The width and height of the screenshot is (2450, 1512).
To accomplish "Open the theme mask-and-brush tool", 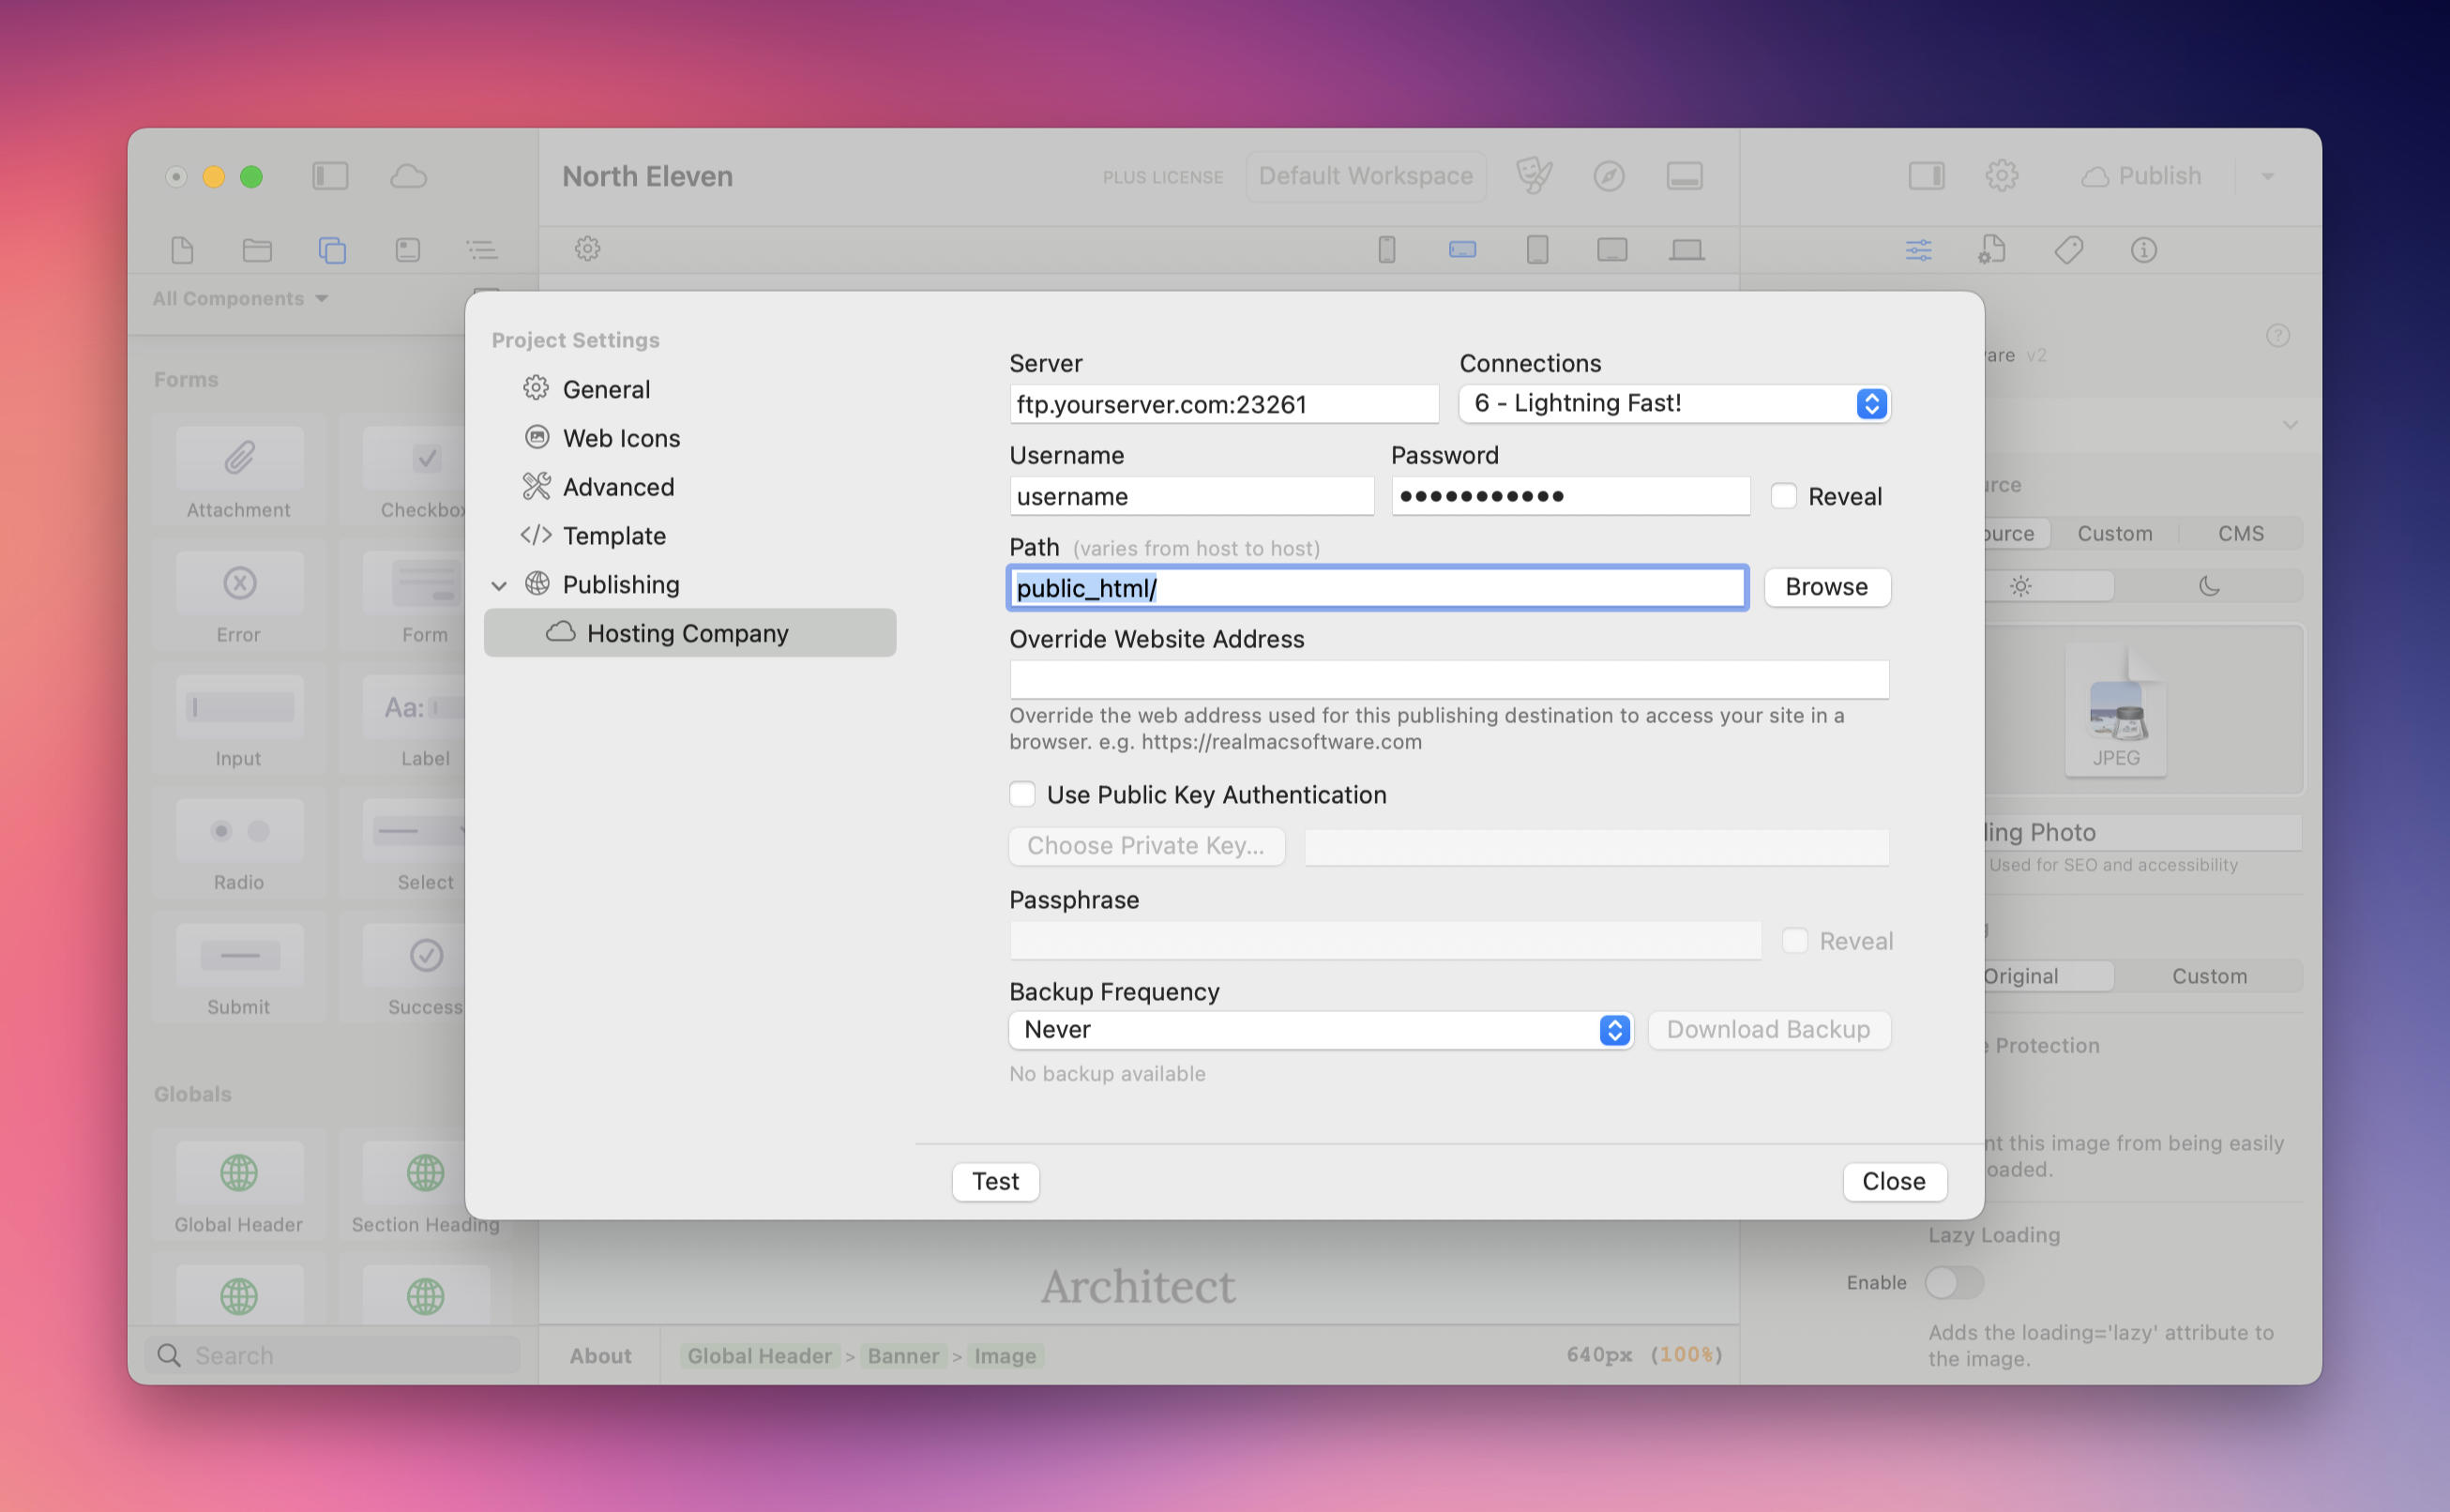I will [1534, 175].
